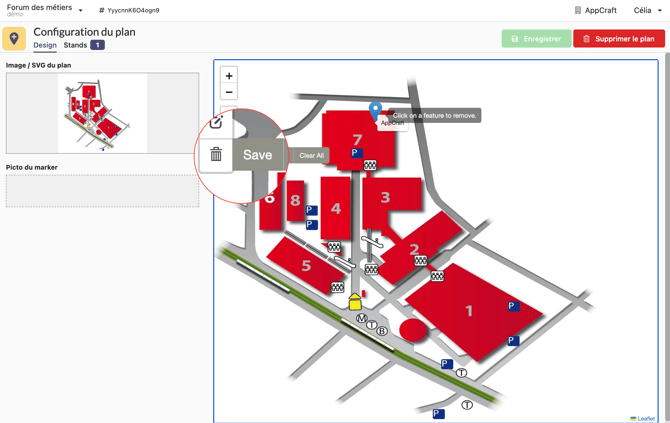Select the edit layers tool
This screenshot has height=423, width=670.
[216, 123]
